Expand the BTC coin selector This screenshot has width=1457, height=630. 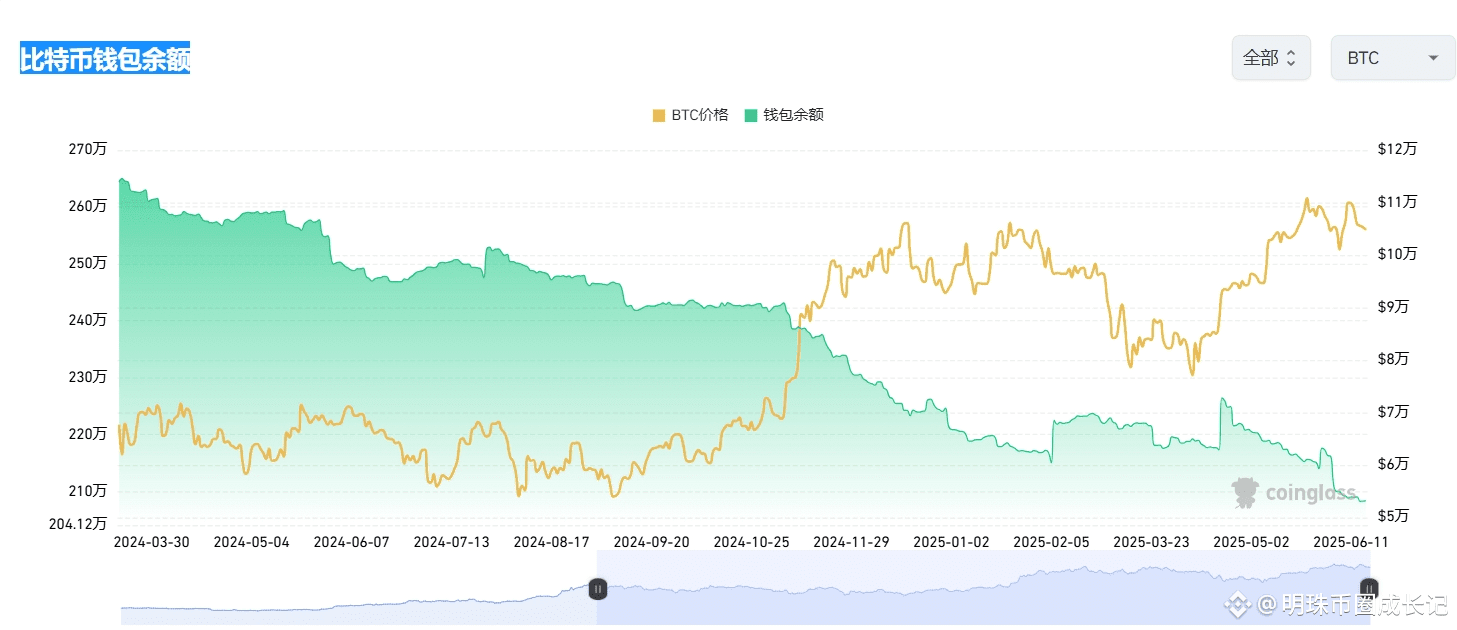tap(1392, 58)
